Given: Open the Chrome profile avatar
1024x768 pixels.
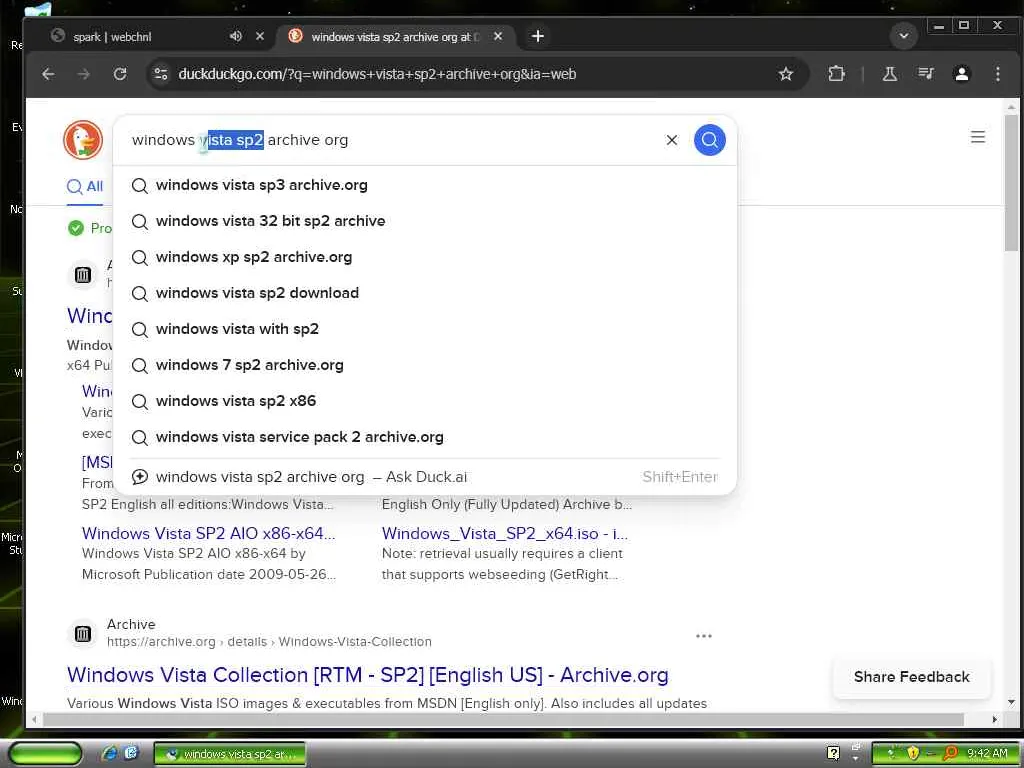Looking at the screenshot, I should (x=961, y=74).
